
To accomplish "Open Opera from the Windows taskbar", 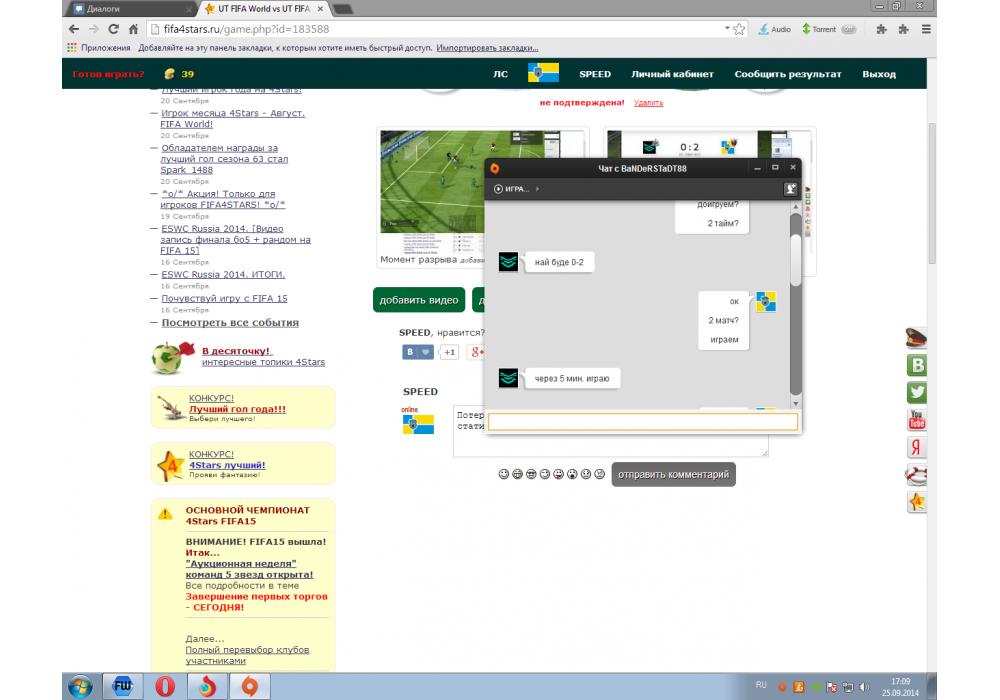I will 166,686.
